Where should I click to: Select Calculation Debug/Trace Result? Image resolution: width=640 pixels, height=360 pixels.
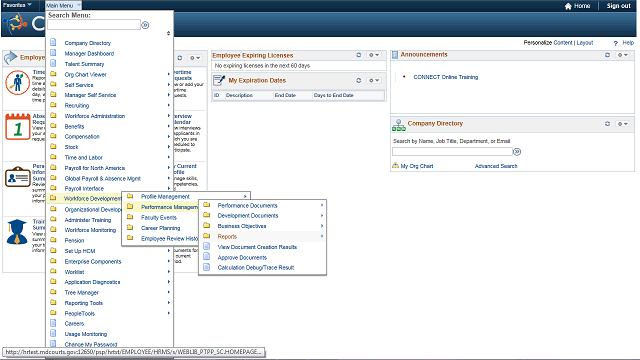(x=256, y=268)
